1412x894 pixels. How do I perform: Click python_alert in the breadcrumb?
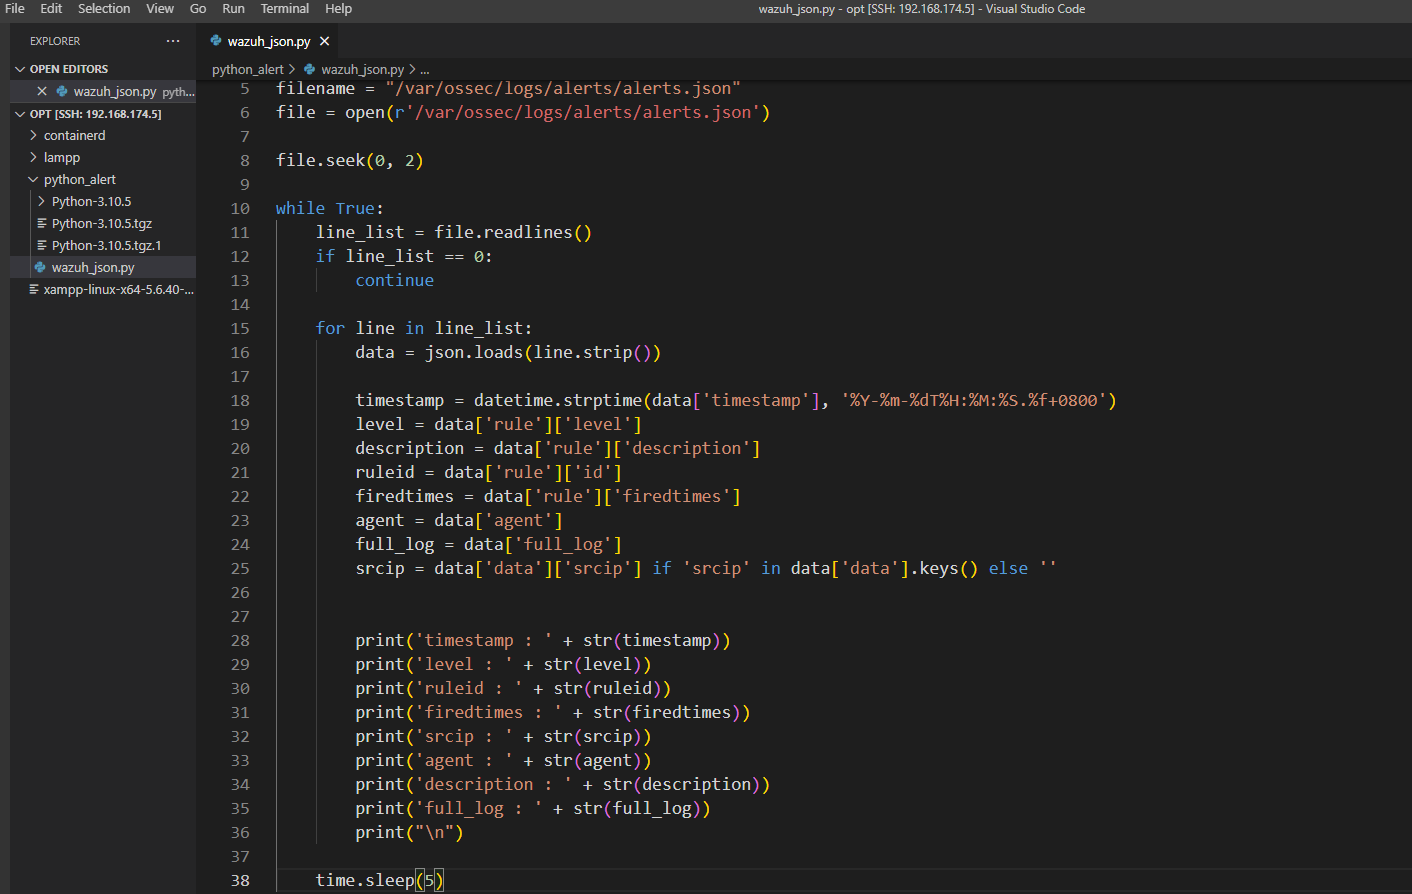(248, 69)
